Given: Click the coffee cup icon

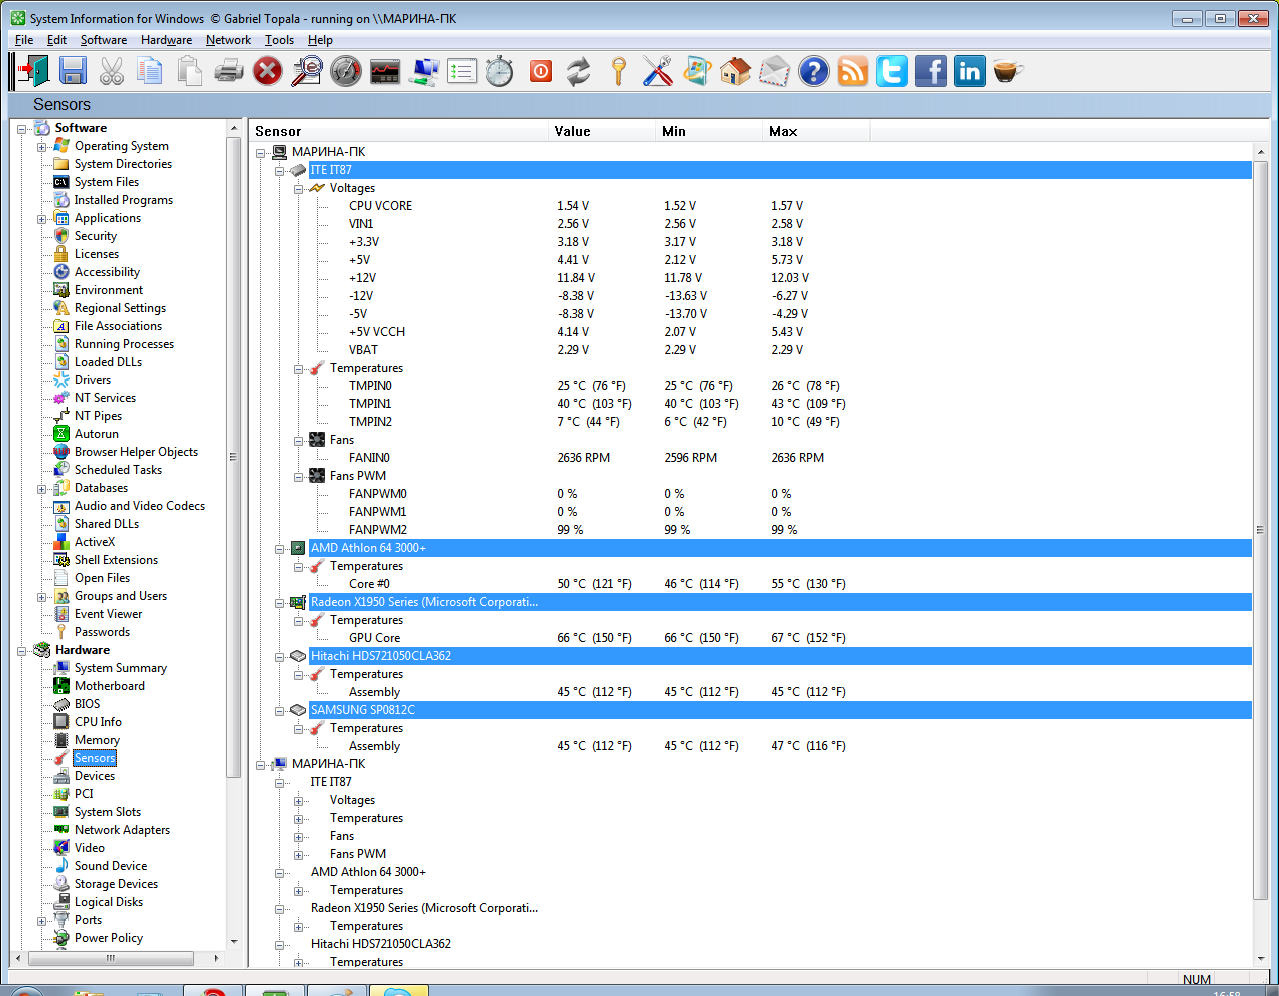Looking at the screenshot, I should (x=1008, y=71).
